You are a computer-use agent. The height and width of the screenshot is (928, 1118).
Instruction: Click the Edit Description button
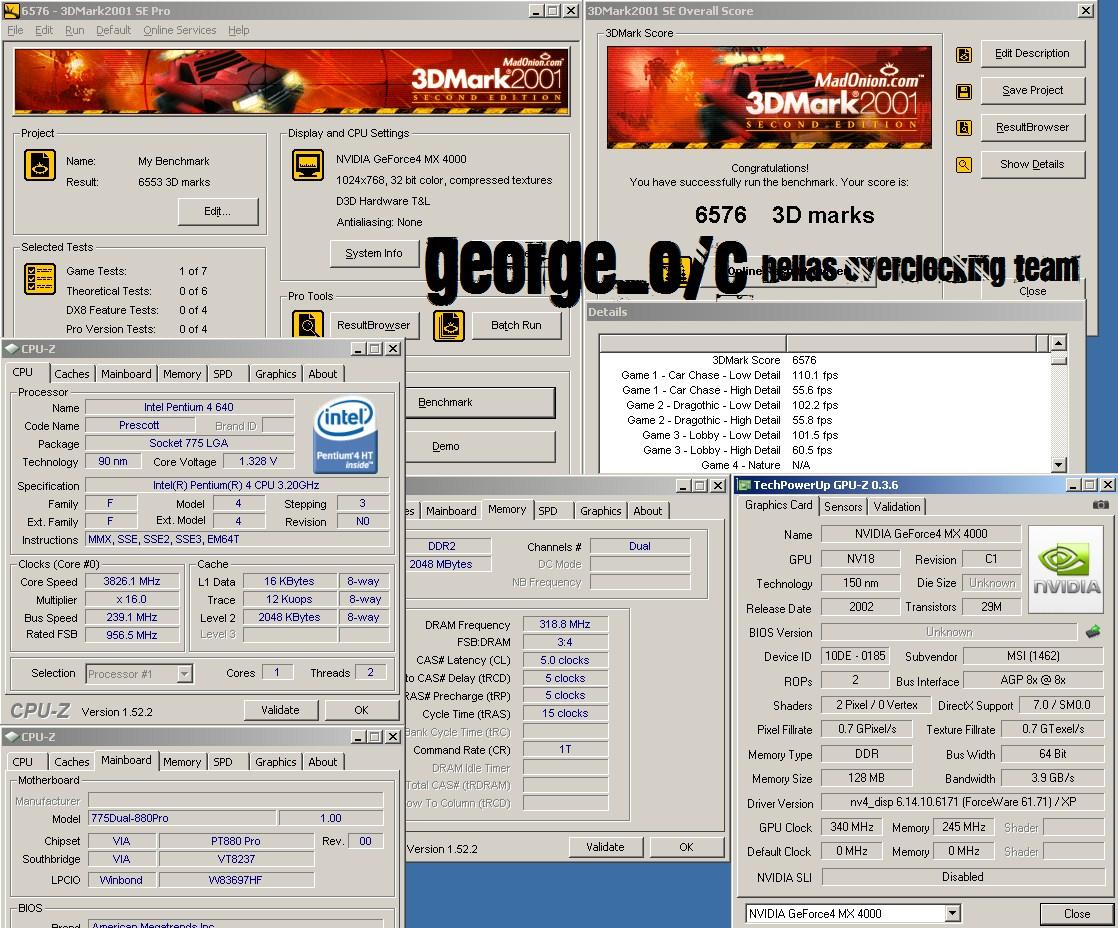point(1032,53)
